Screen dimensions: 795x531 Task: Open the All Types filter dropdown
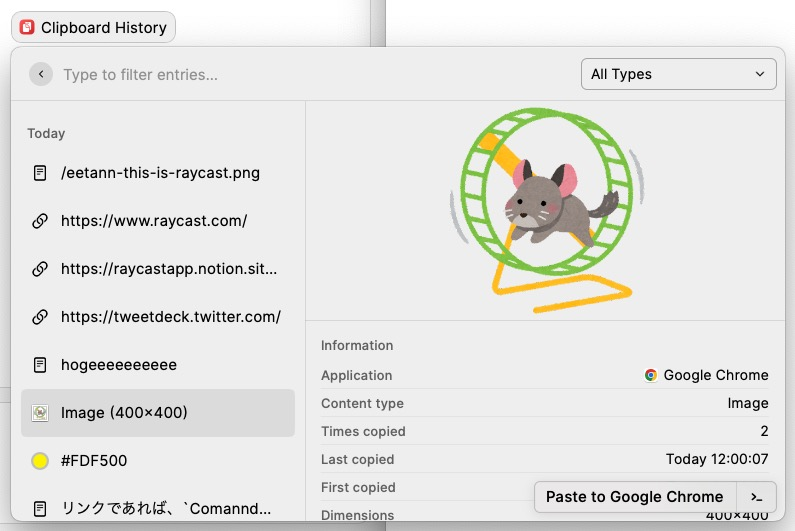(678, 74)
